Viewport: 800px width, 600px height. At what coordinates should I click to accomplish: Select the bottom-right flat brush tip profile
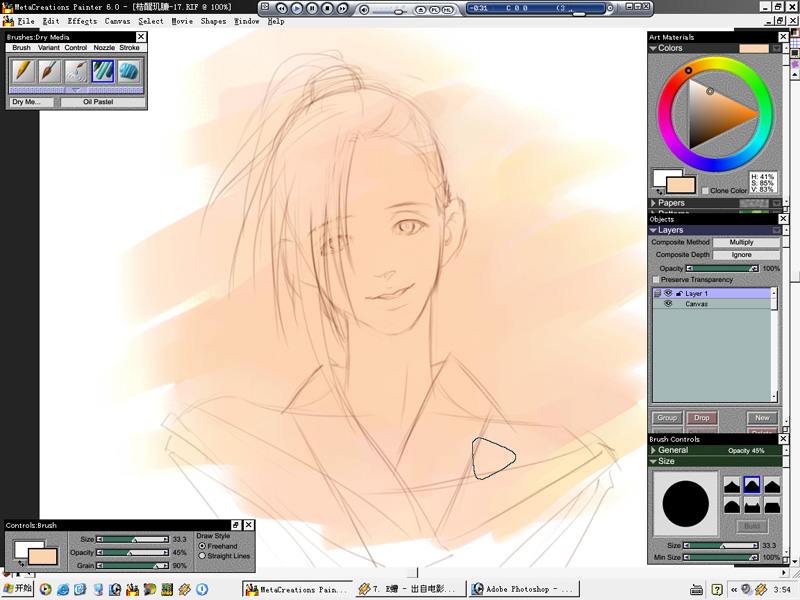(771, 506)
